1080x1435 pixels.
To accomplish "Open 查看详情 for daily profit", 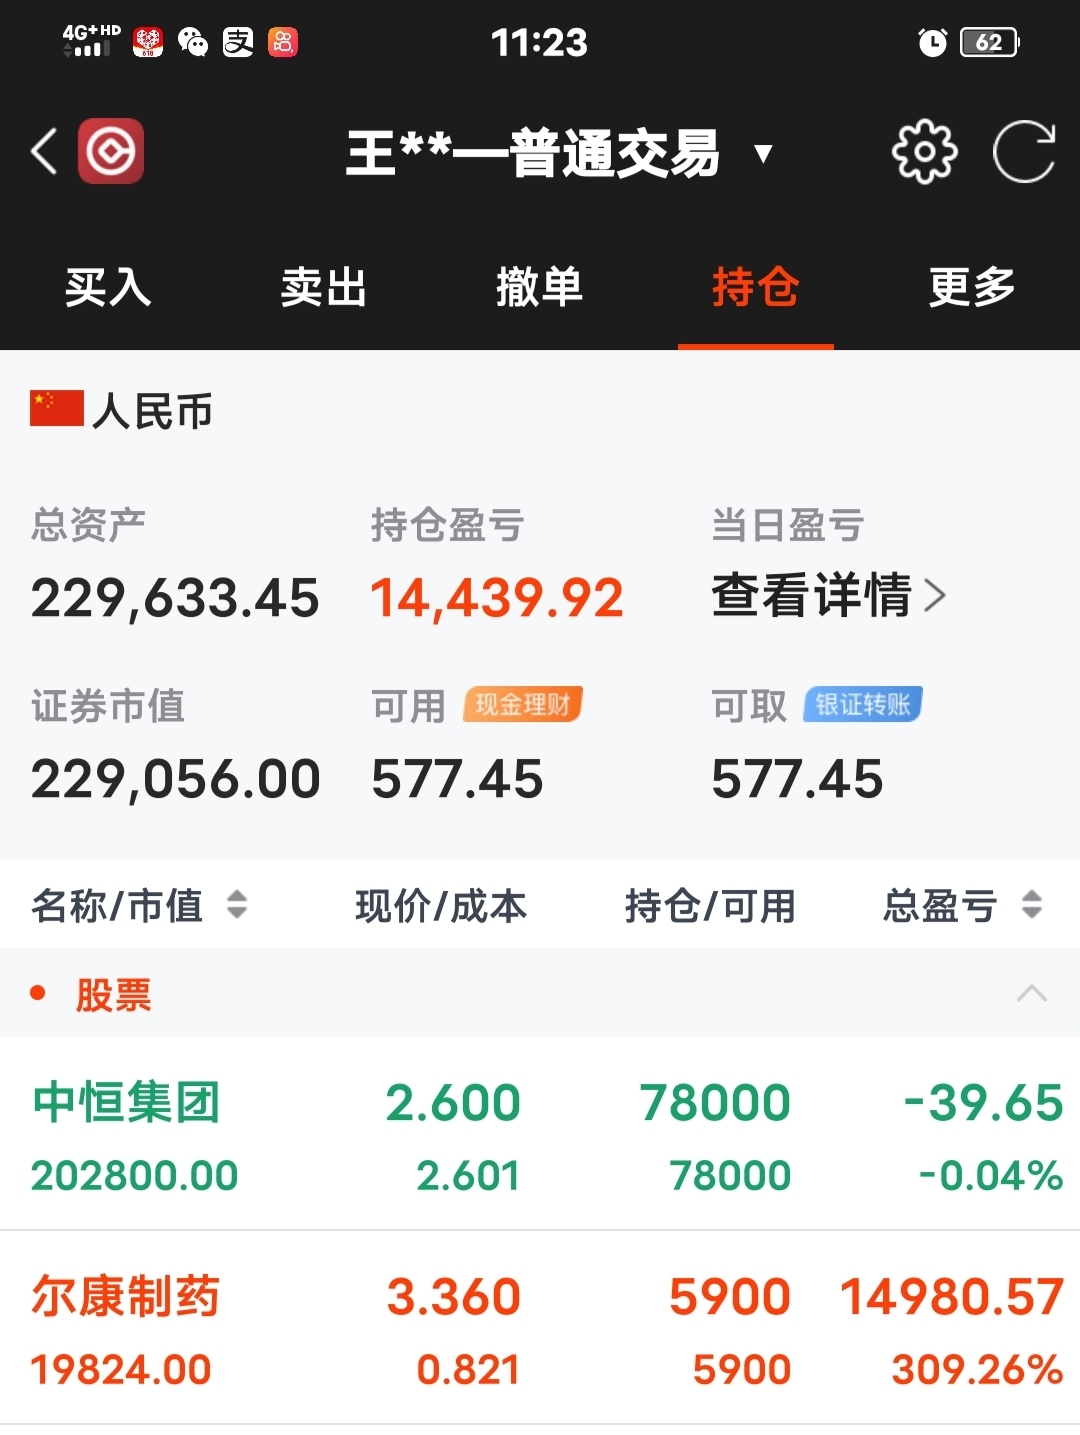I will [x=828, y=596].
